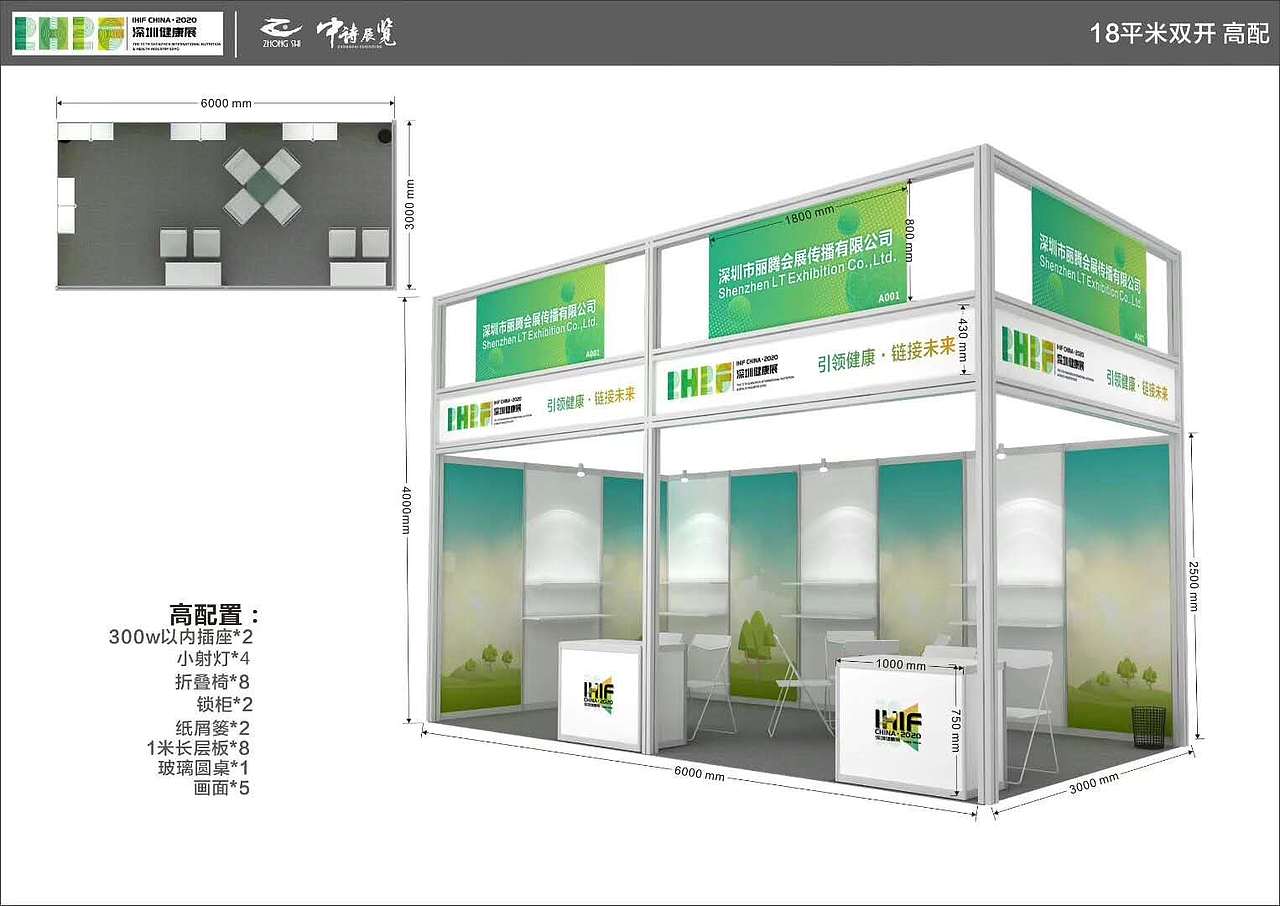Image resolution: width=1280 pixels, height=906 pixels.
Task: Select the '画面*5' list item
Action: point(221,788)
